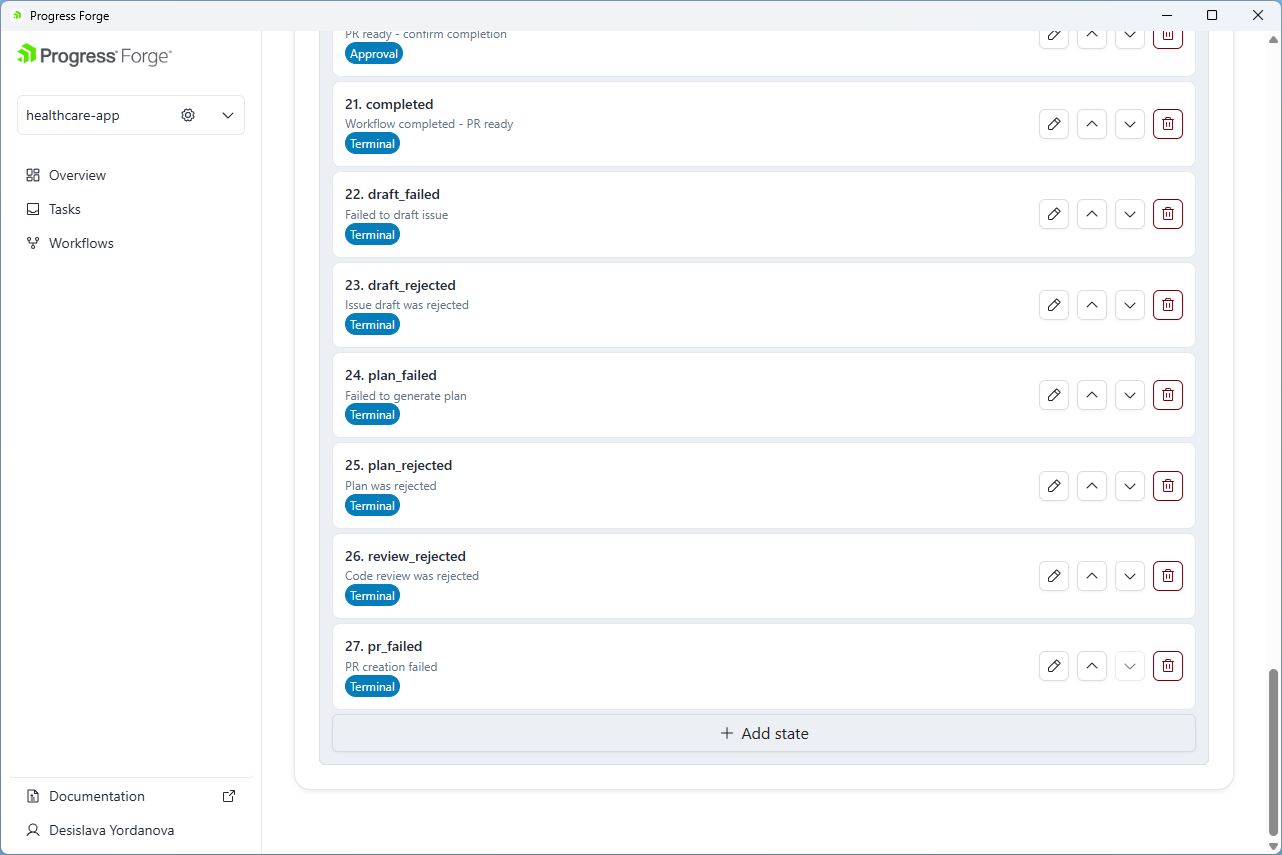This screenshot has height=855, width=1282.
Task: Click 'Code review was rejected' description
Action: click(412, 576)
